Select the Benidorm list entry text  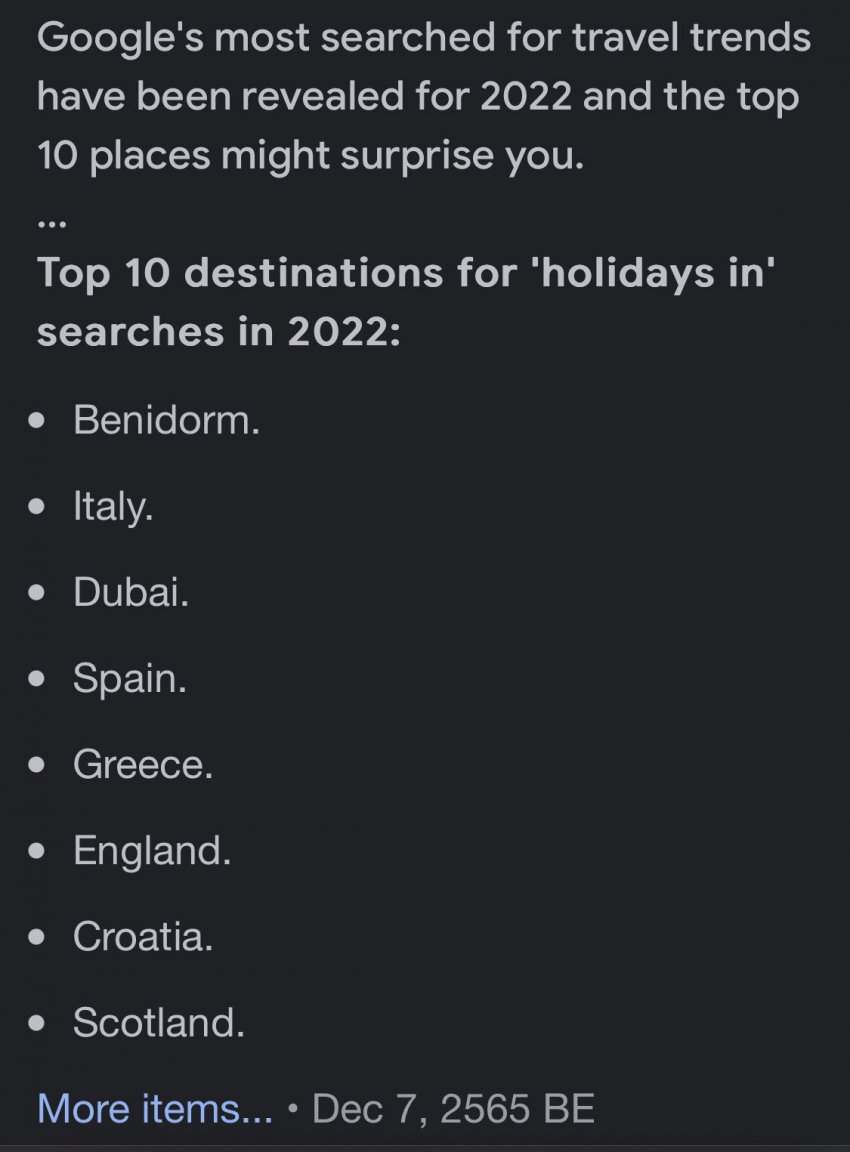tap(167, 420)
